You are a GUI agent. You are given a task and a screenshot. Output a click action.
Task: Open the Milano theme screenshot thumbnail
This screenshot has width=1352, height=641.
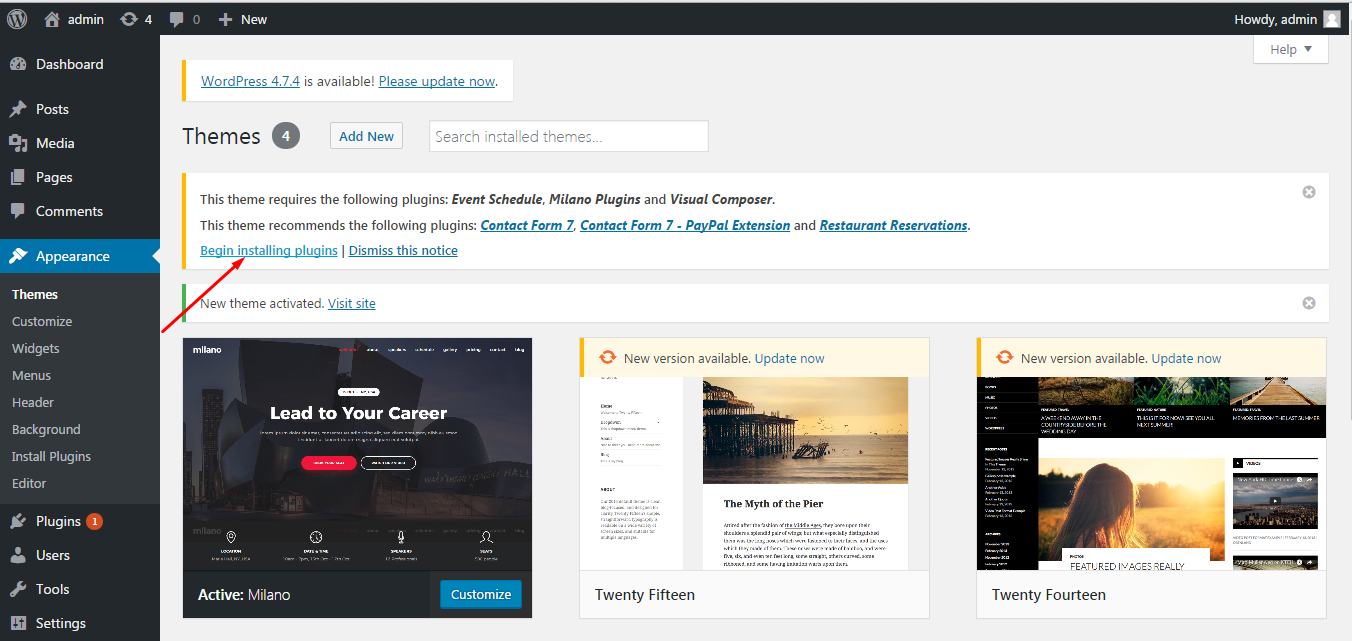[x=358, y=454]
